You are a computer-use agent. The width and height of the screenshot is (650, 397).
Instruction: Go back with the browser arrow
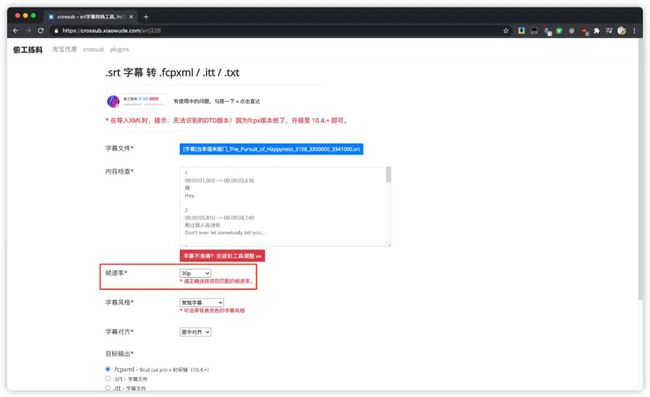[x=16, y=31]
